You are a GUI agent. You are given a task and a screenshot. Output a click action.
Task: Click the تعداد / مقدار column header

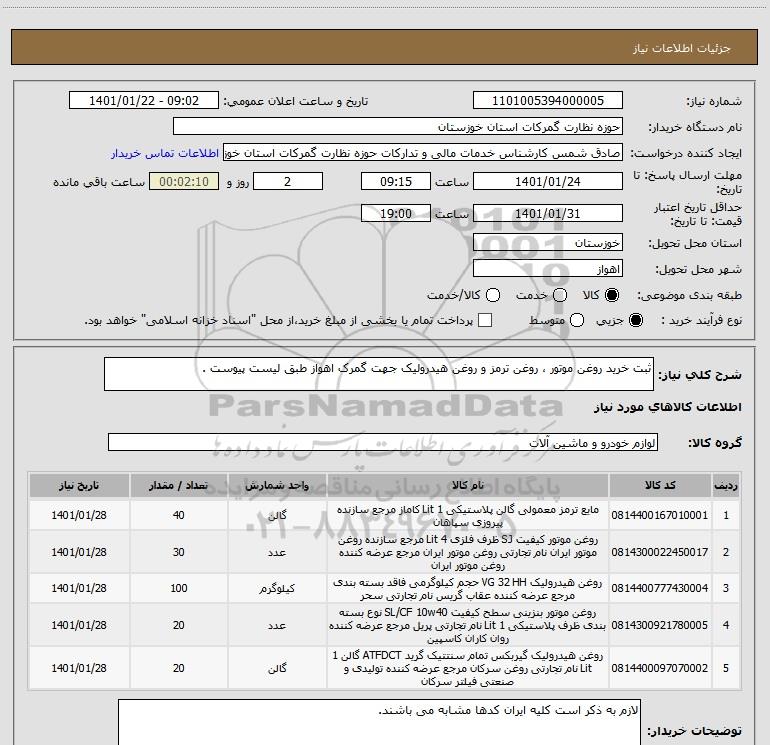[x=178, y=485]
